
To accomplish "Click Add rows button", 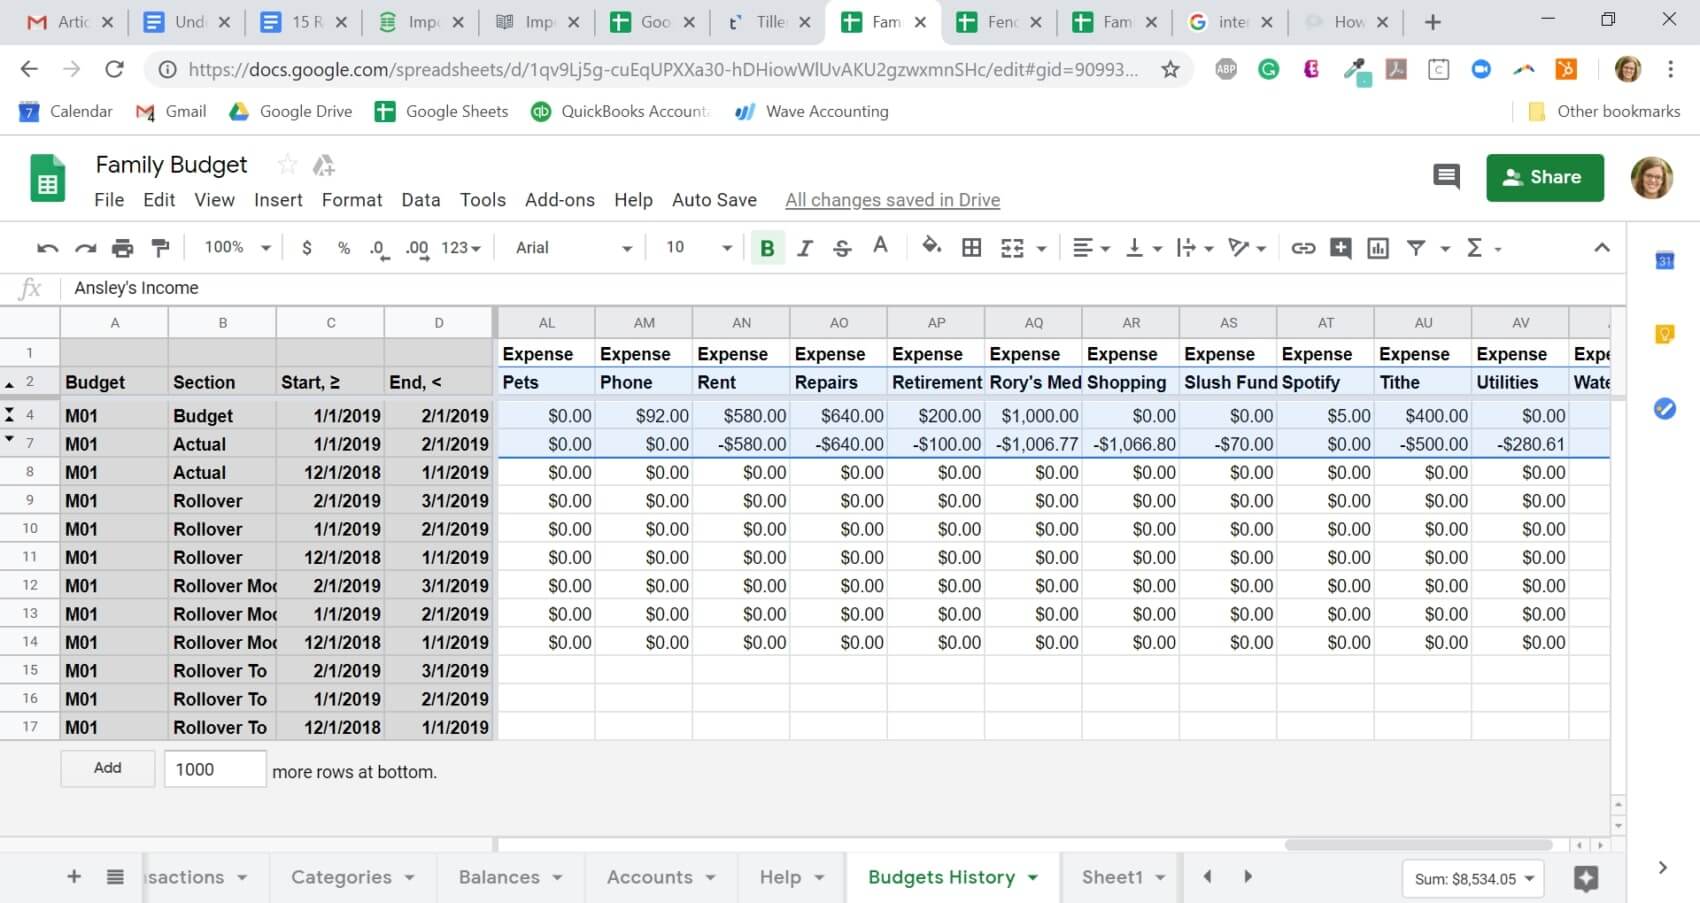I will (x=108, y=768).
